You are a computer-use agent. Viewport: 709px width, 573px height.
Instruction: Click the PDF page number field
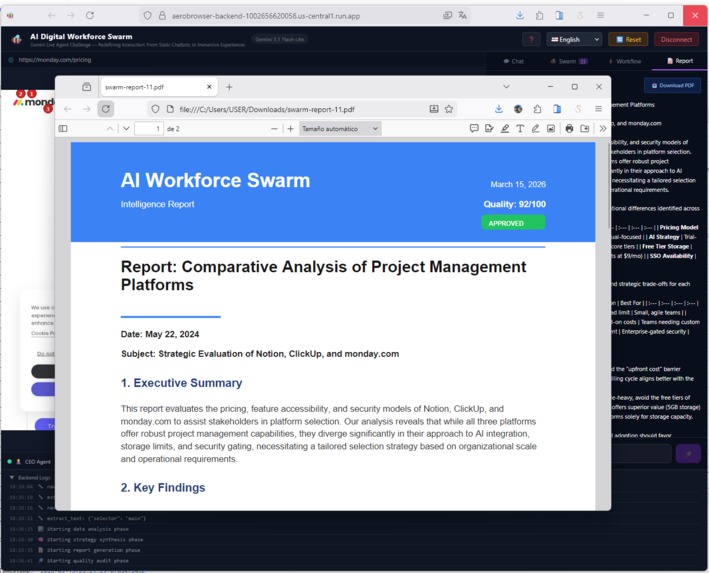point(149,129)
